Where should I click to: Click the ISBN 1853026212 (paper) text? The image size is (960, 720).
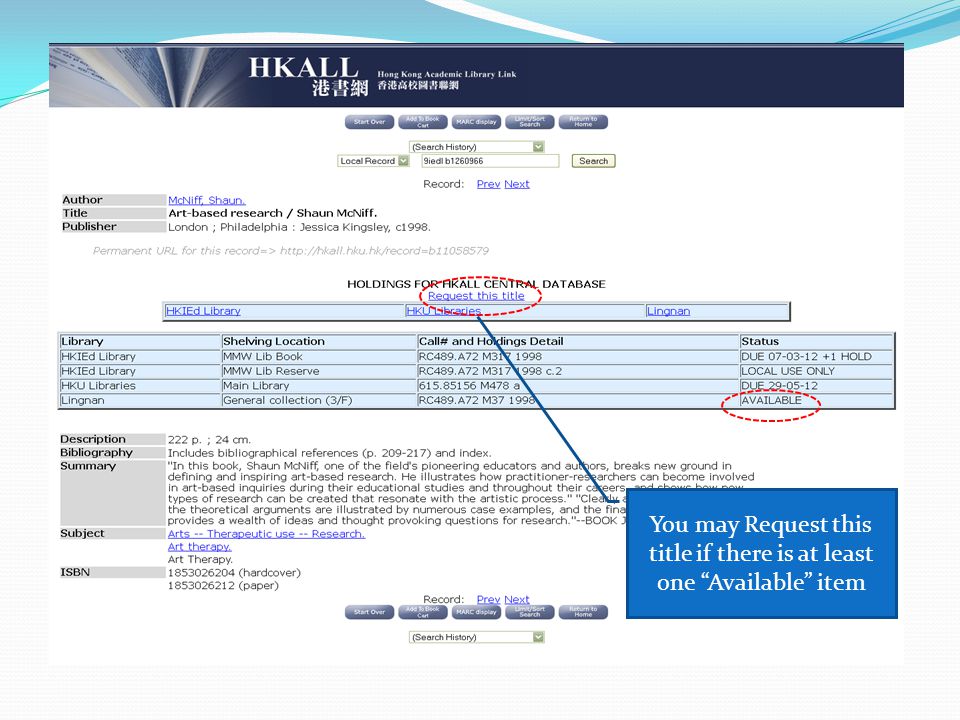[x=223, y=586]
